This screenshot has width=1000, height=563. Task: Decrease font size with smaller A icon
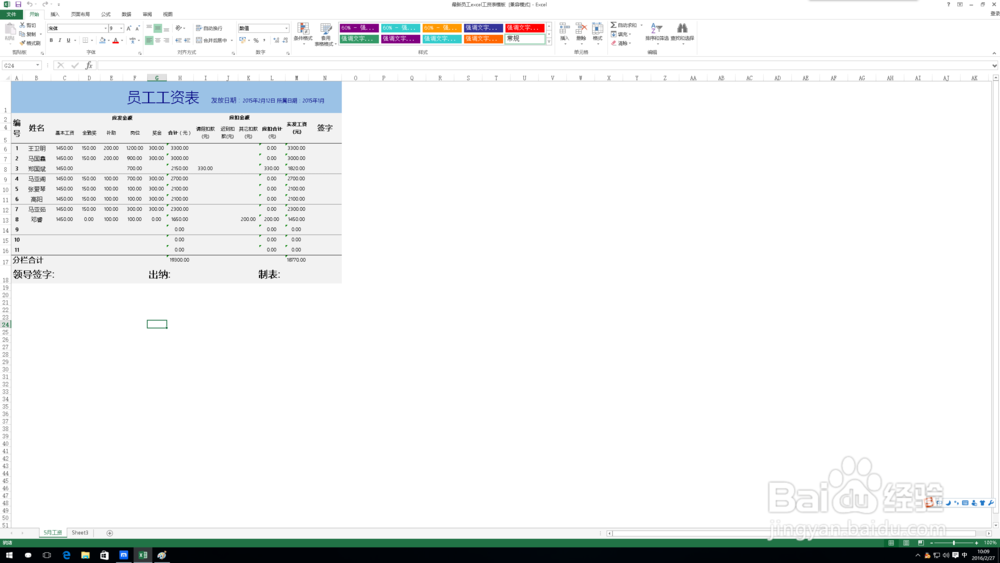point(137,28)
